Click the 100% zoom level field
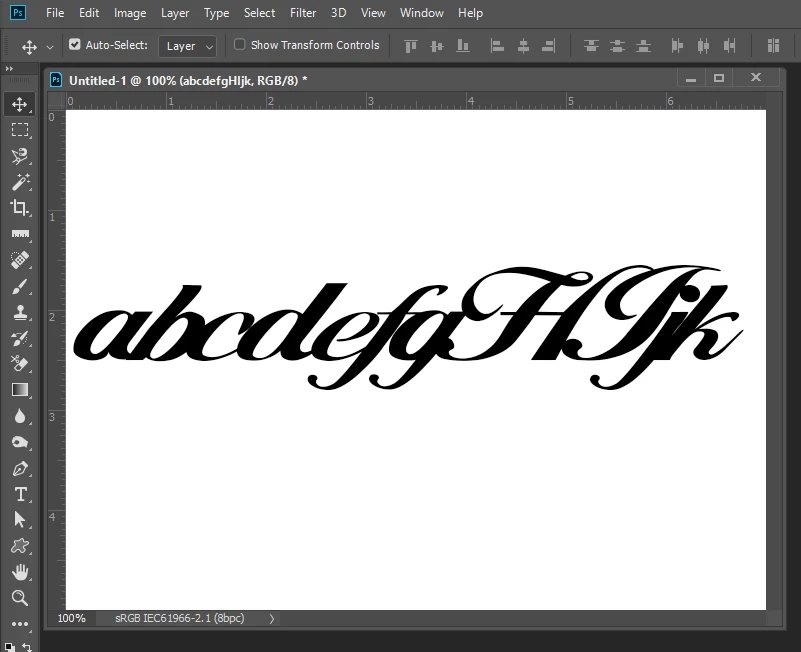 72,618
